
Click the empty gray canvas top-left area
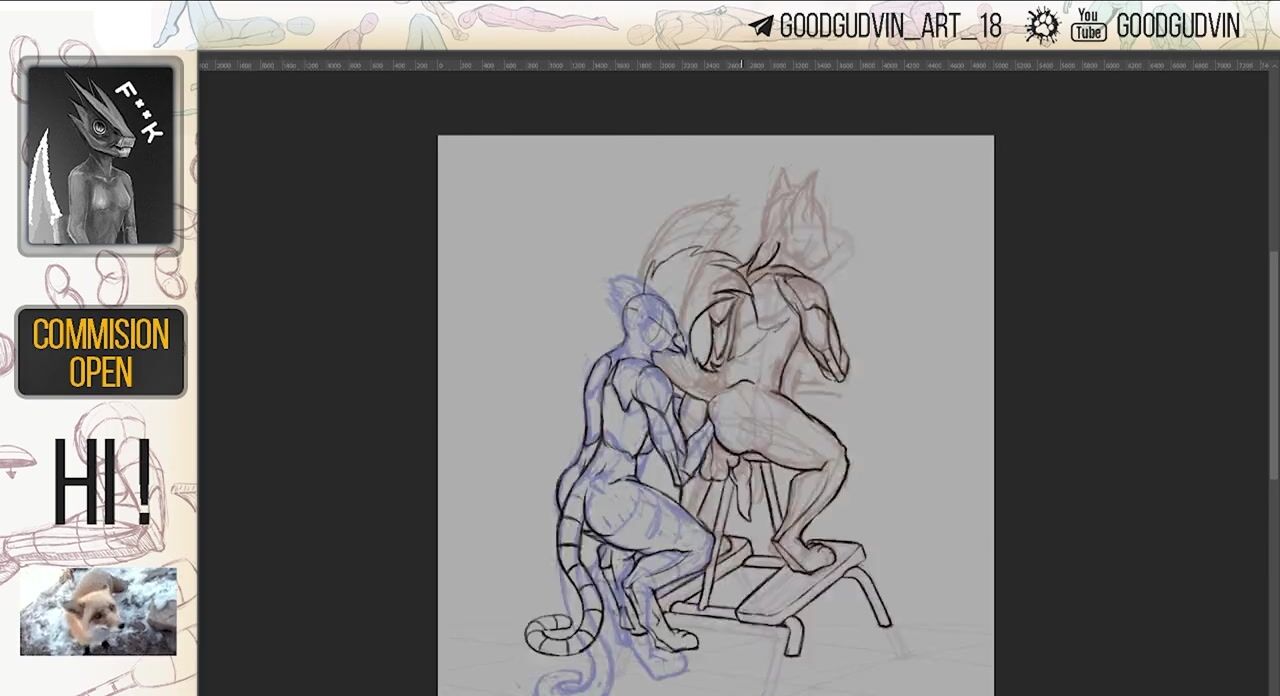tap(500, 190)
